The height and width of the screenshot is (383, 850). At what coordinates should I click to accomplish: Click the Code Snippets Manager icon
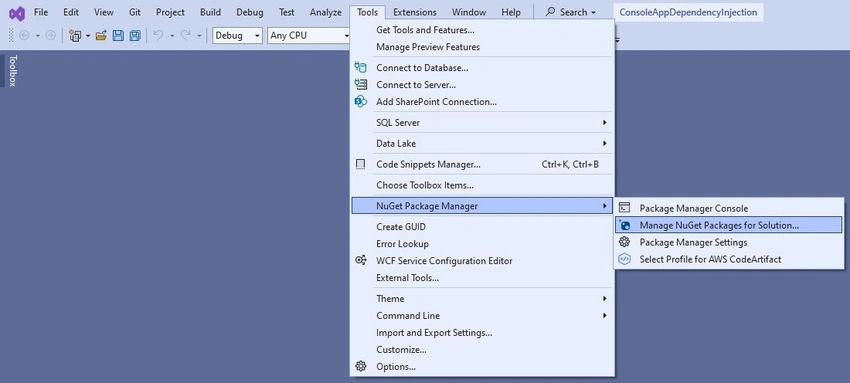360,164
